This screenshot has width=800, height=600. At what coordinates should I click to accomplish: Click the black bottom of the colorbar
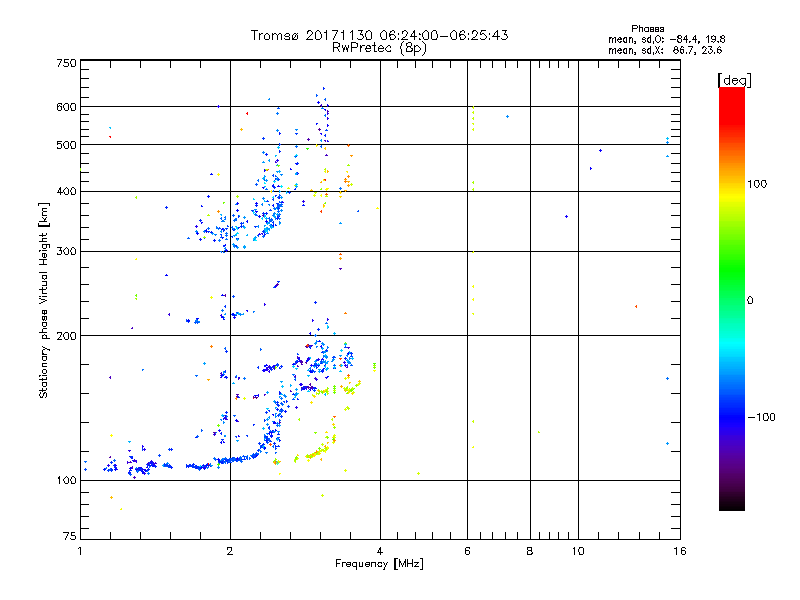[732, 503]
